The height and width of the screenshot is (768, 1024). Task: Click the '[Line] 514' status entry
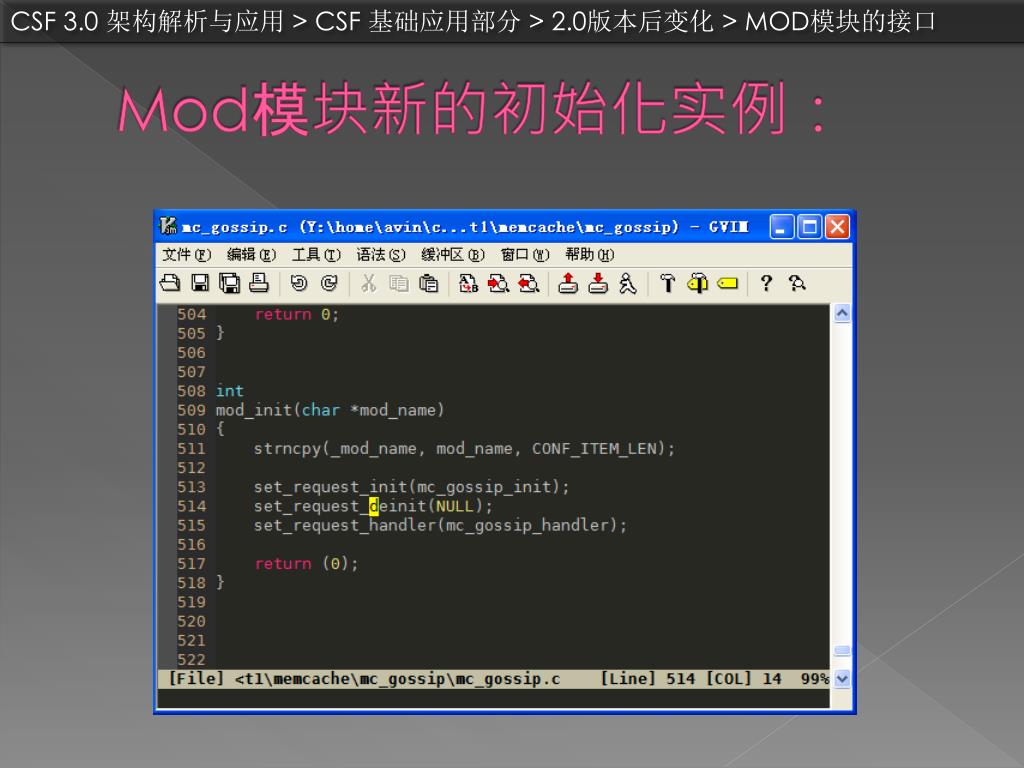[x=647, y=679]
